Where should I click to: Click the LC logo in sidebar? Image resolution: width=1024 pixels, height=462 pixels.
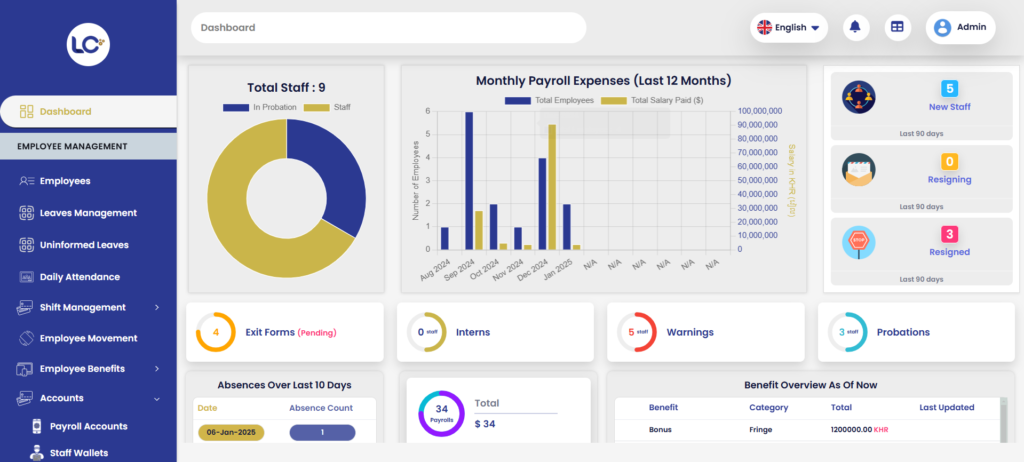point(88,42)
